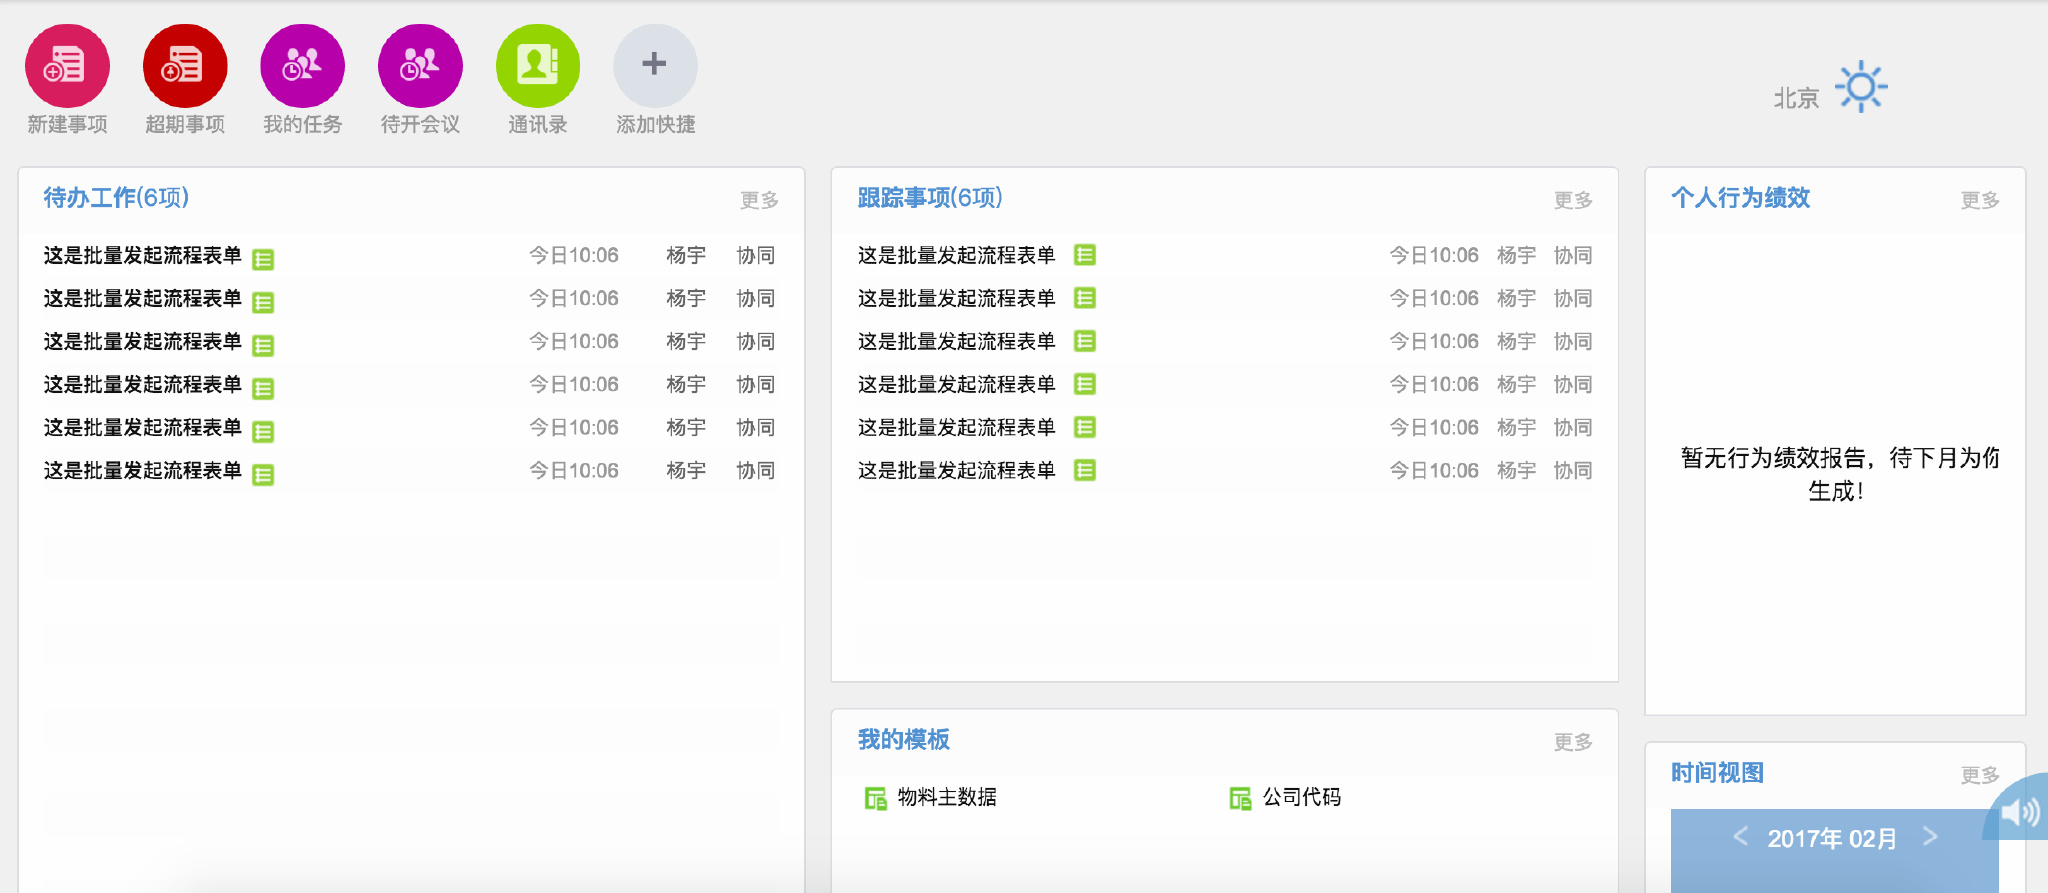Open the 待开会议 meetings icon
Image resolution: width=2048 pixels, height=893 pixels.
click(x=420, y=66)
